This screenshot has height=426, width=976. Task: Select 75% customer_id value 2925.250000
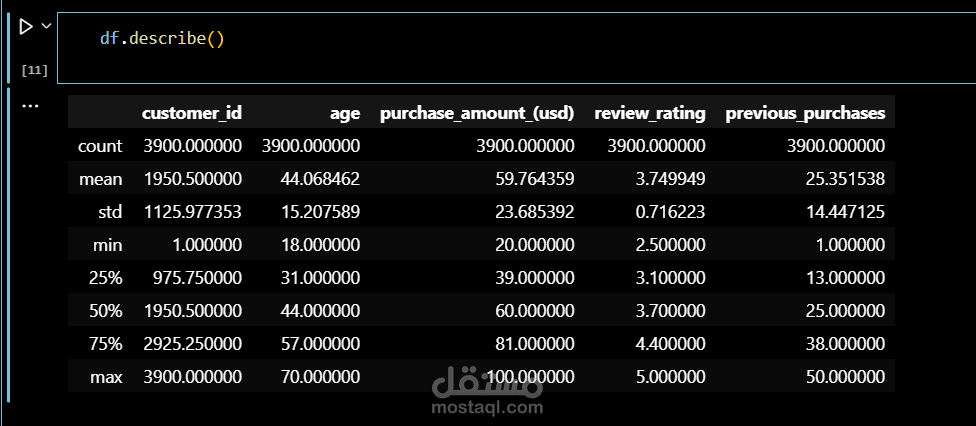tap(192, 344)
